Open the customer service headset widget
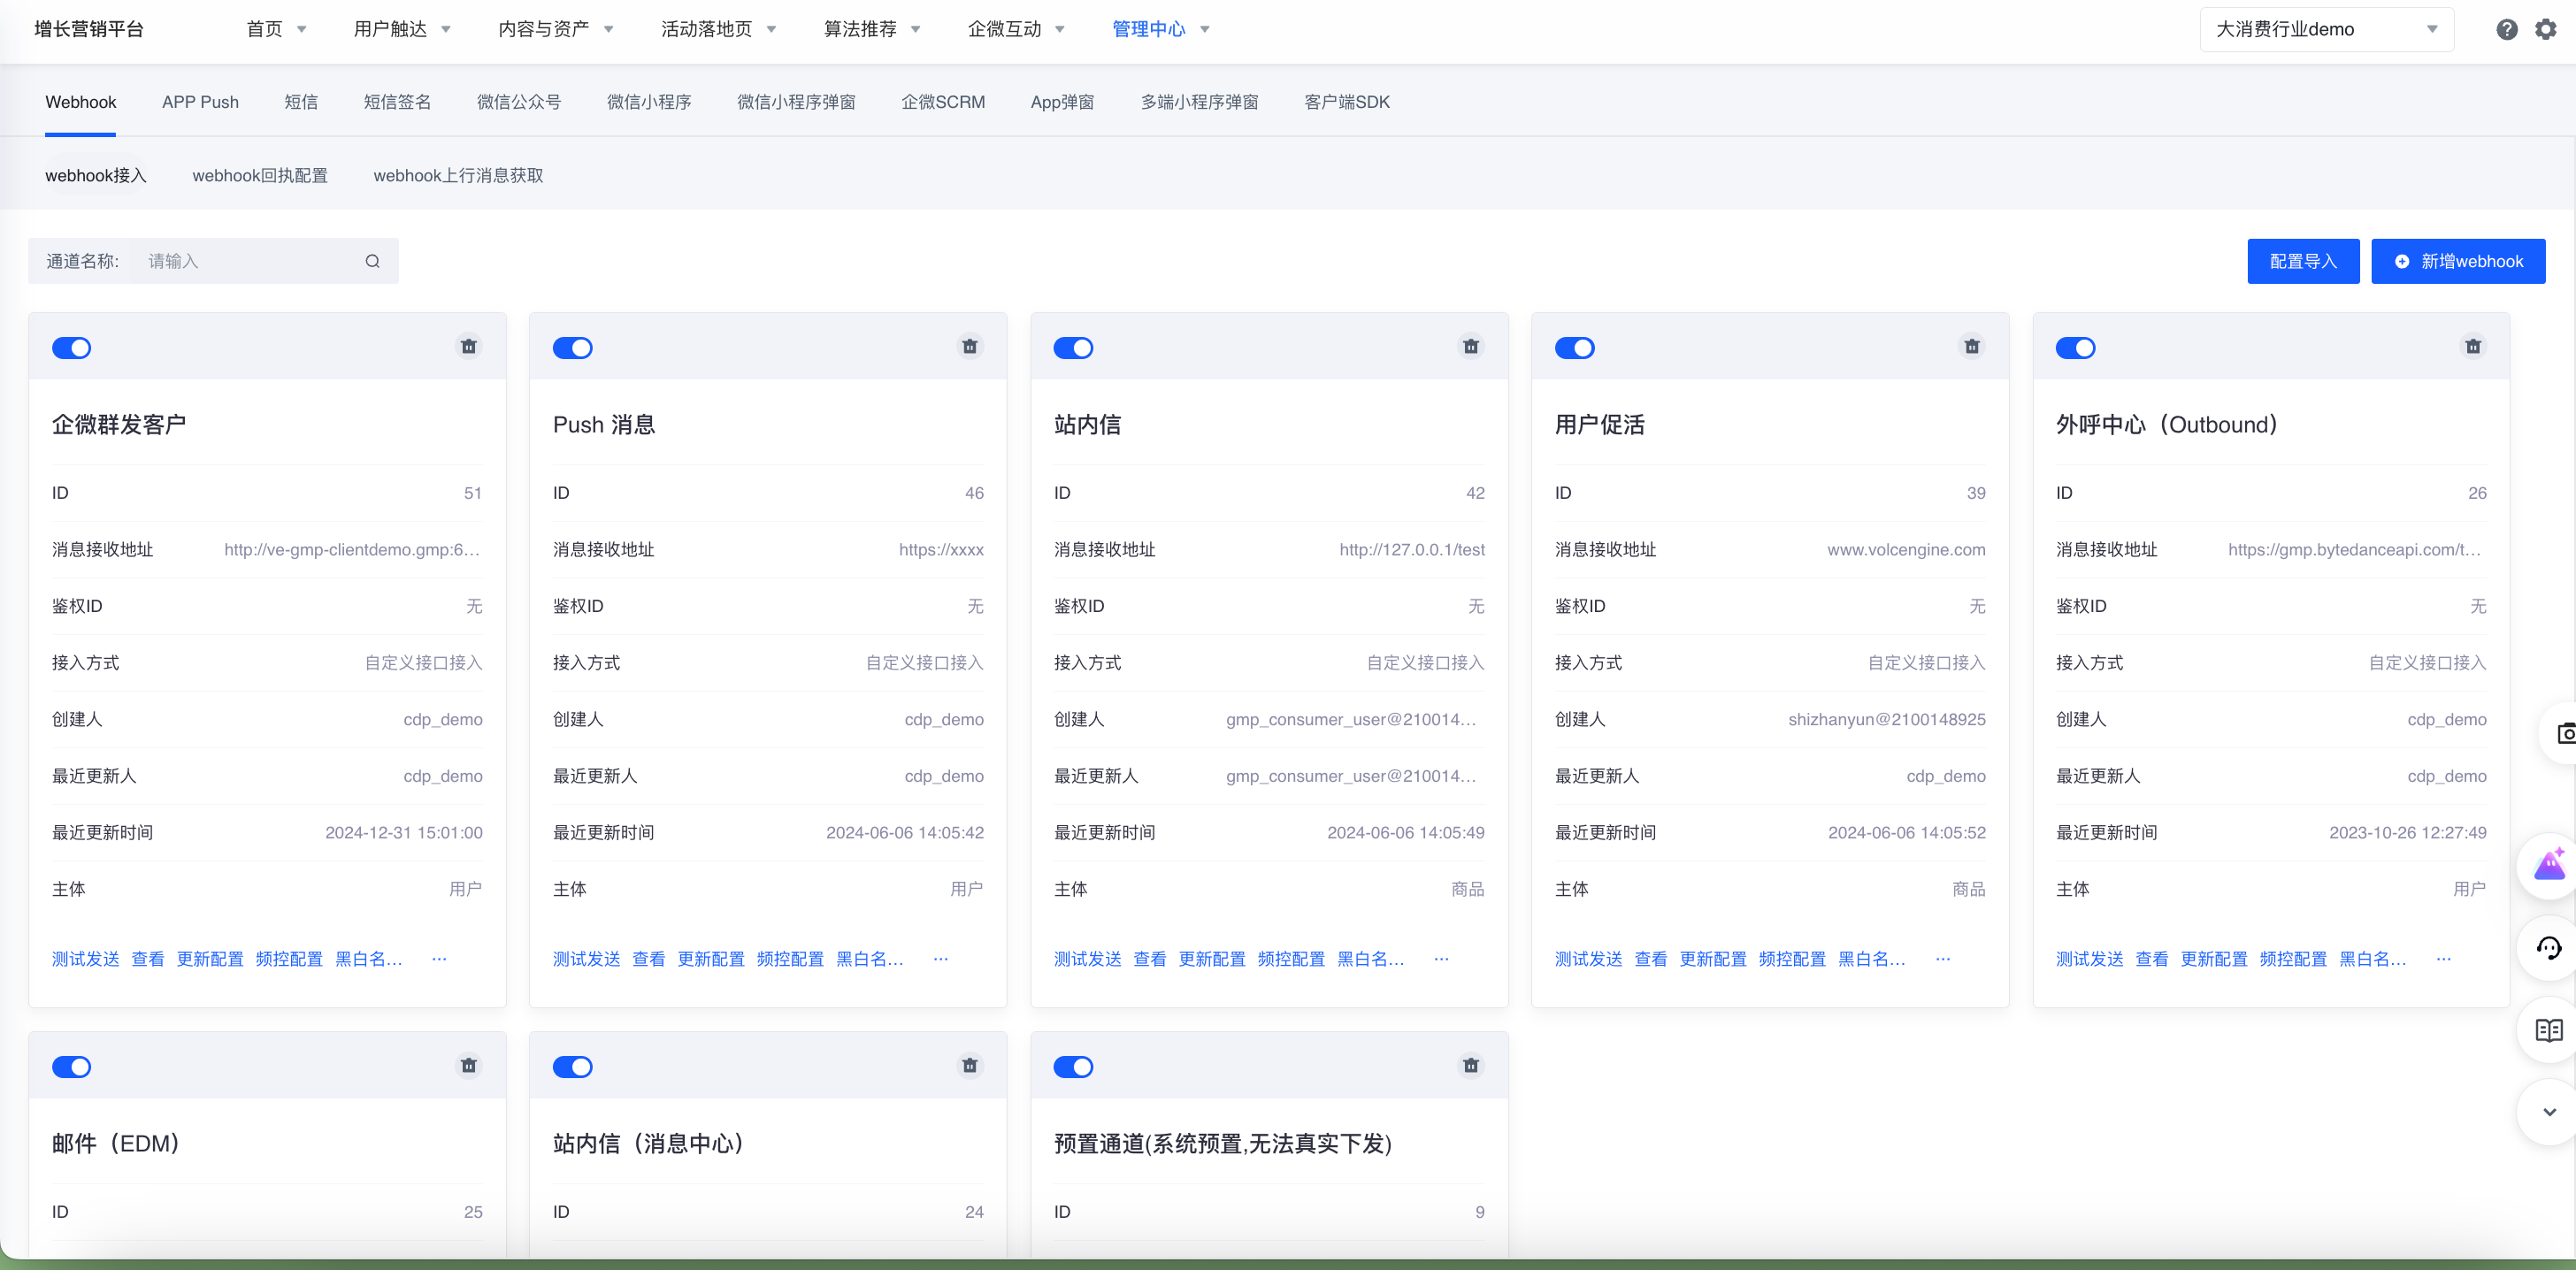This screenshot has width=2576, height=1270. pyautogui.click(x=2548, y=948)
